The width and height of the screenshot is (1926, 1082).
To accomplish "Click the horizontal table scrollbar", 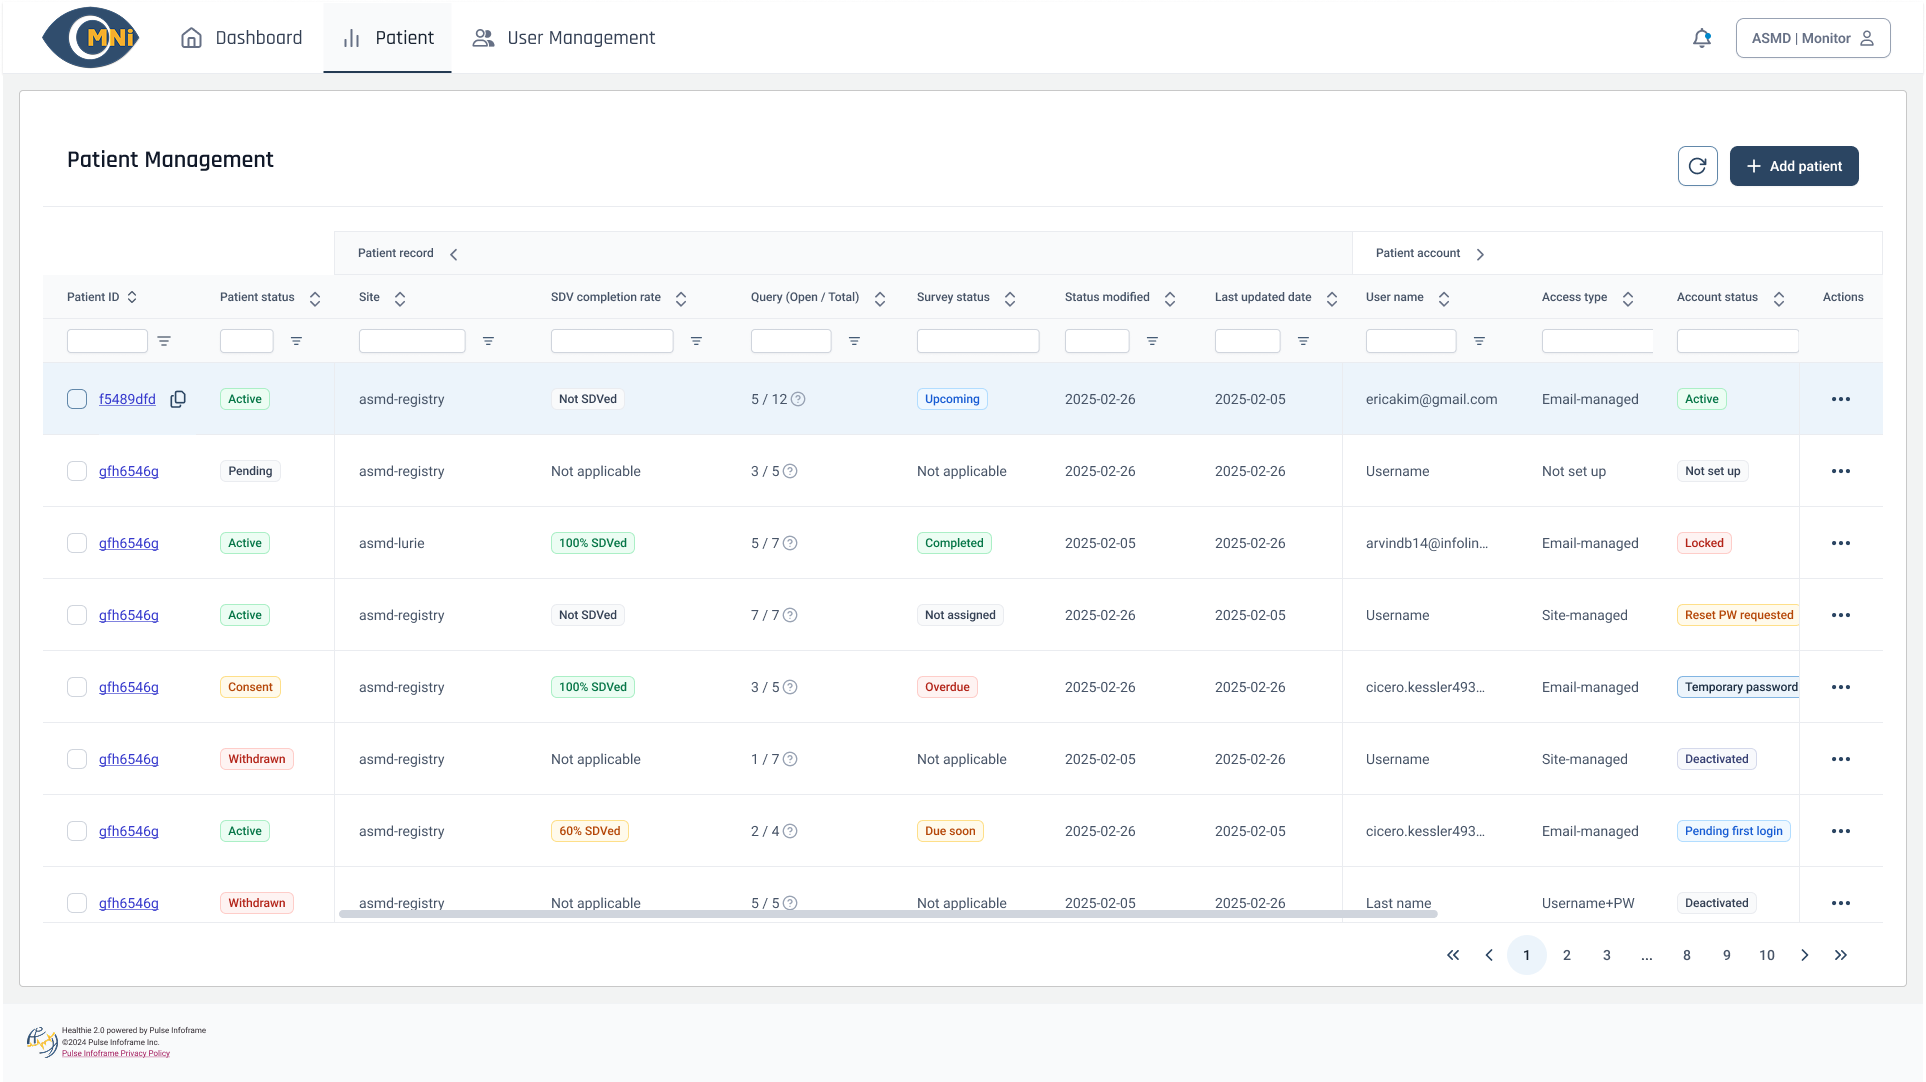I will click(888, 914).
